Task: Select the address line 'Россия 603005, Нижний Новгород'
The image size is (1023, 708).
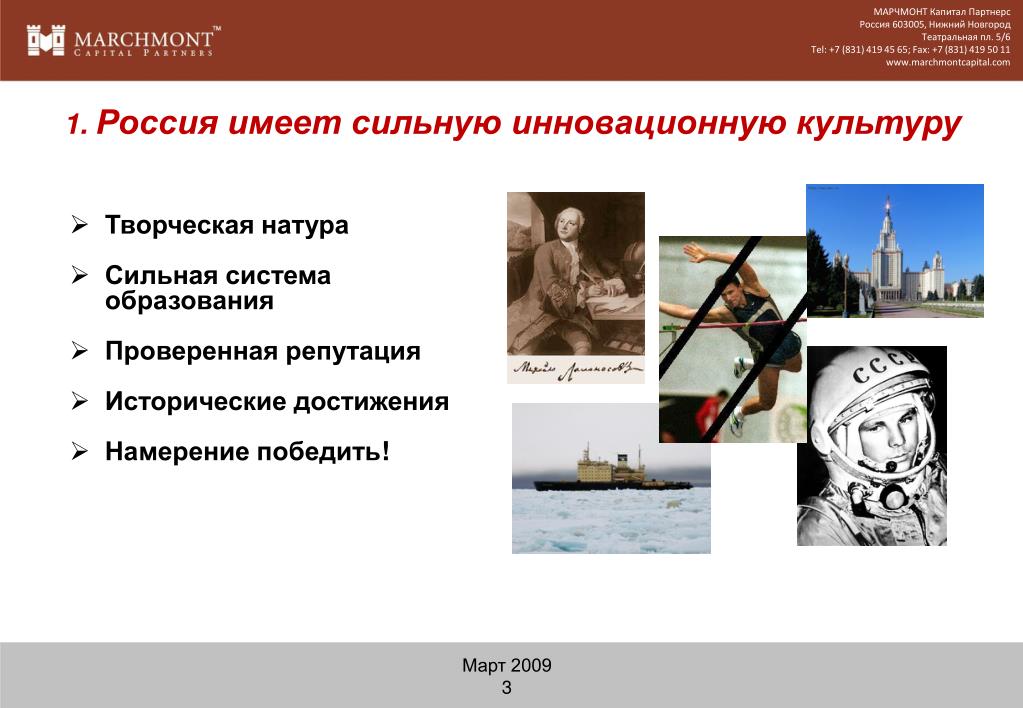Action: (x=934, y=24)
